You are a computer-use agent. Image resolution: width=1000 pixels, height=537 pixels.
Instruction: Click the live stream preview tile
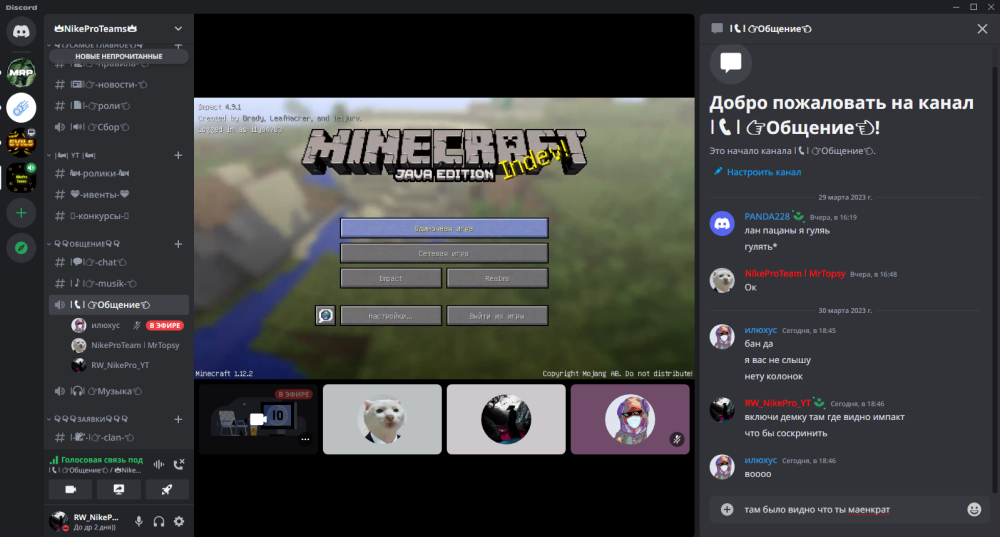[258, 419]
